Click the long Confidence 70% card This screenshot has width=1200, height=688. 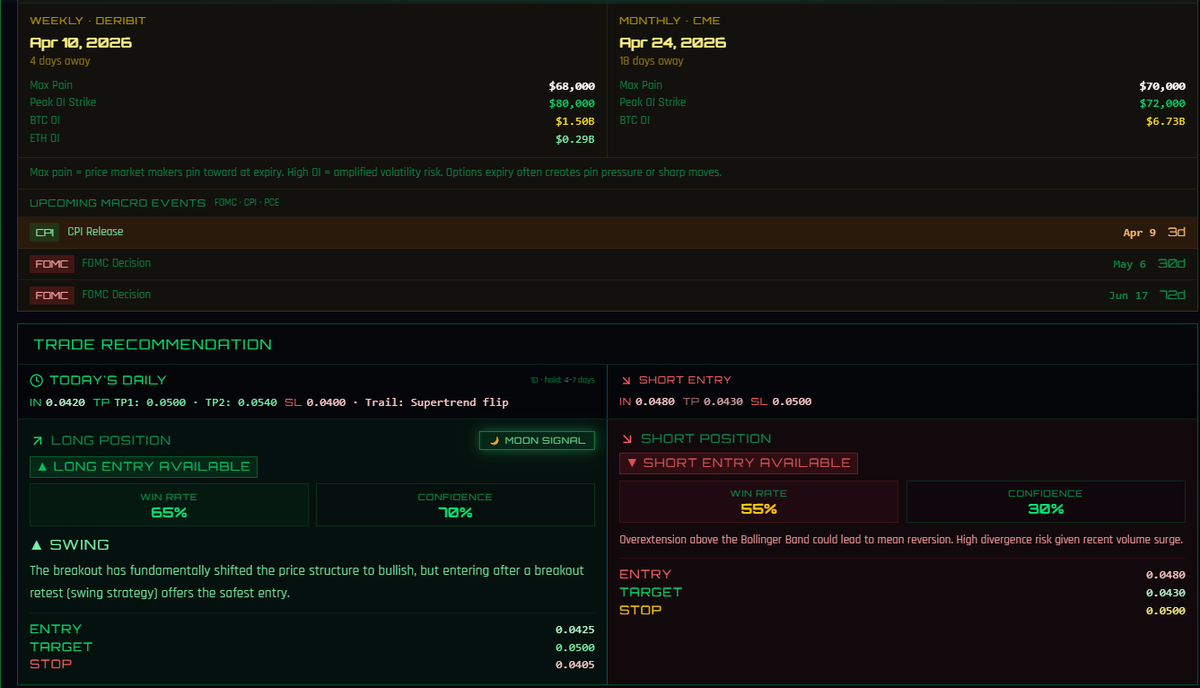[455, 505]
